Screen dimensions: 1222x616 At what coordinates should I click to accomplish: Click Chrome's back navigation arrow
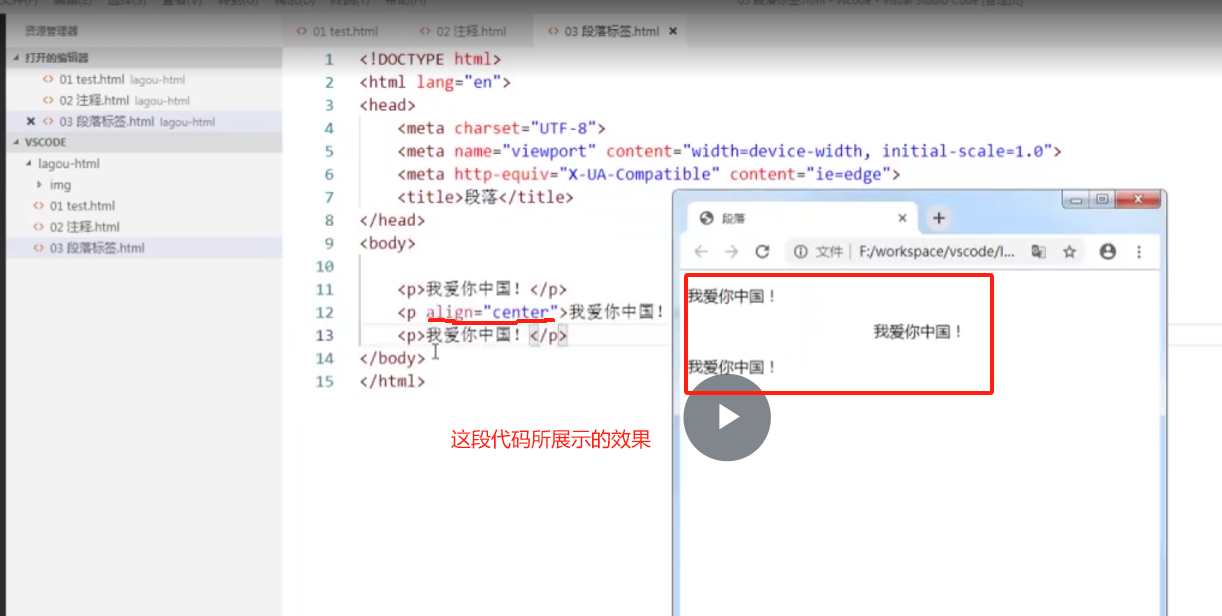(x=700, y=251)
